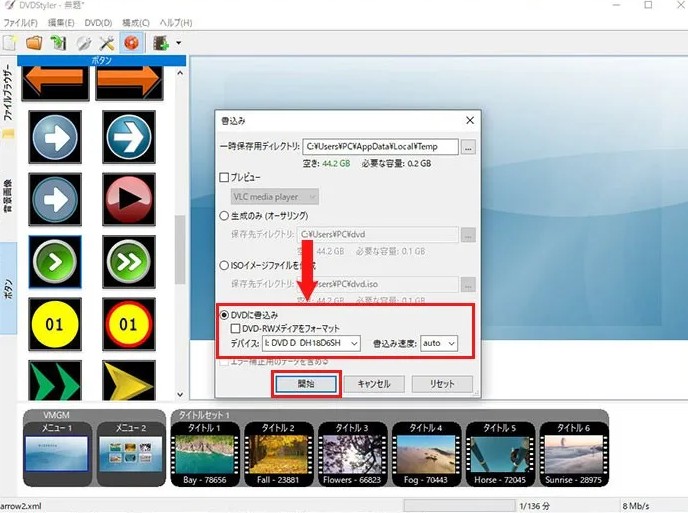Expand the Add file dropdown arrow
This screenshot has width=688, height=513.
(179, 43)
